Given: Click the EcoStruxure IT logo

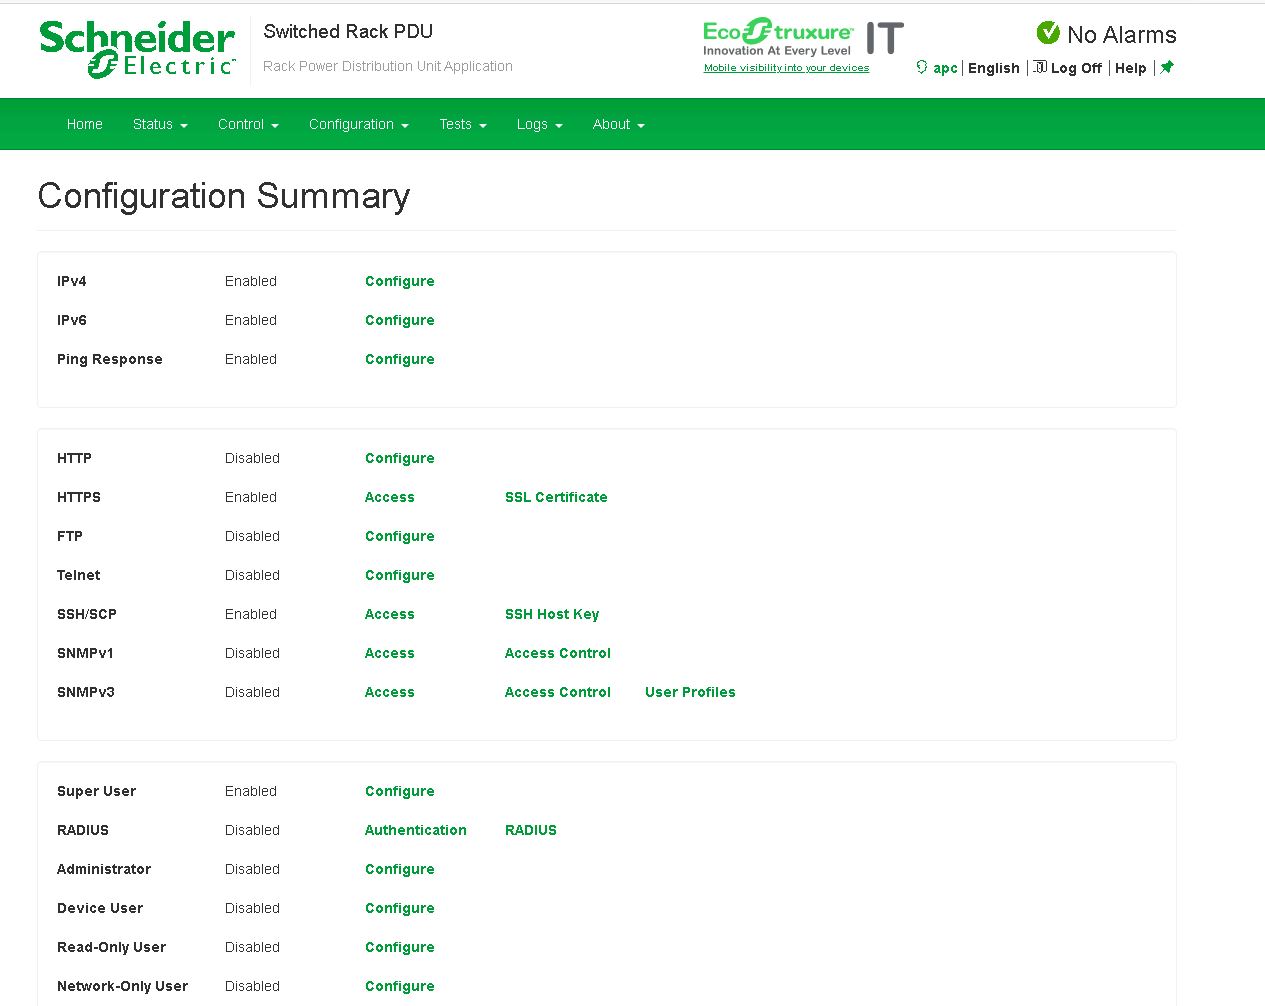Looking at the screenshot, I should pos(803,38).
